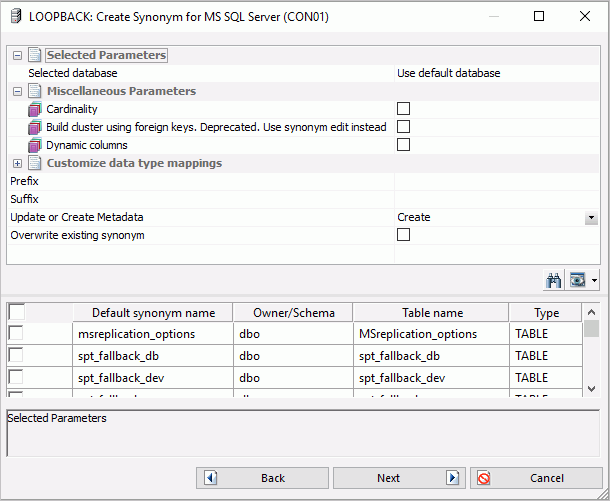This screenshot has height=501, width=610.
Task: Click the Cancel button
Action: (x=536, y=478)
